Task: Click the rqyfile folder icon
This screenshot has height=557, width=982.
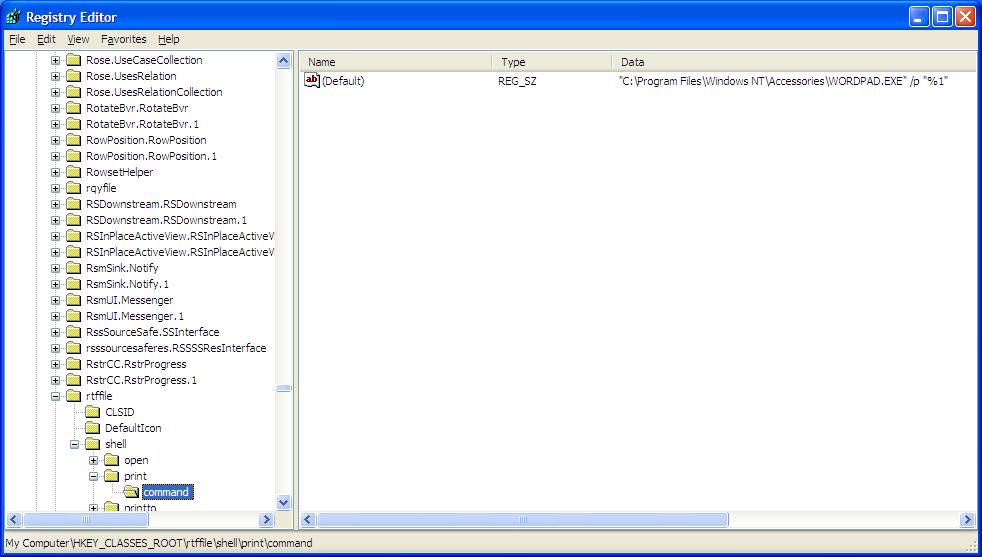Action: click(74, 188)
